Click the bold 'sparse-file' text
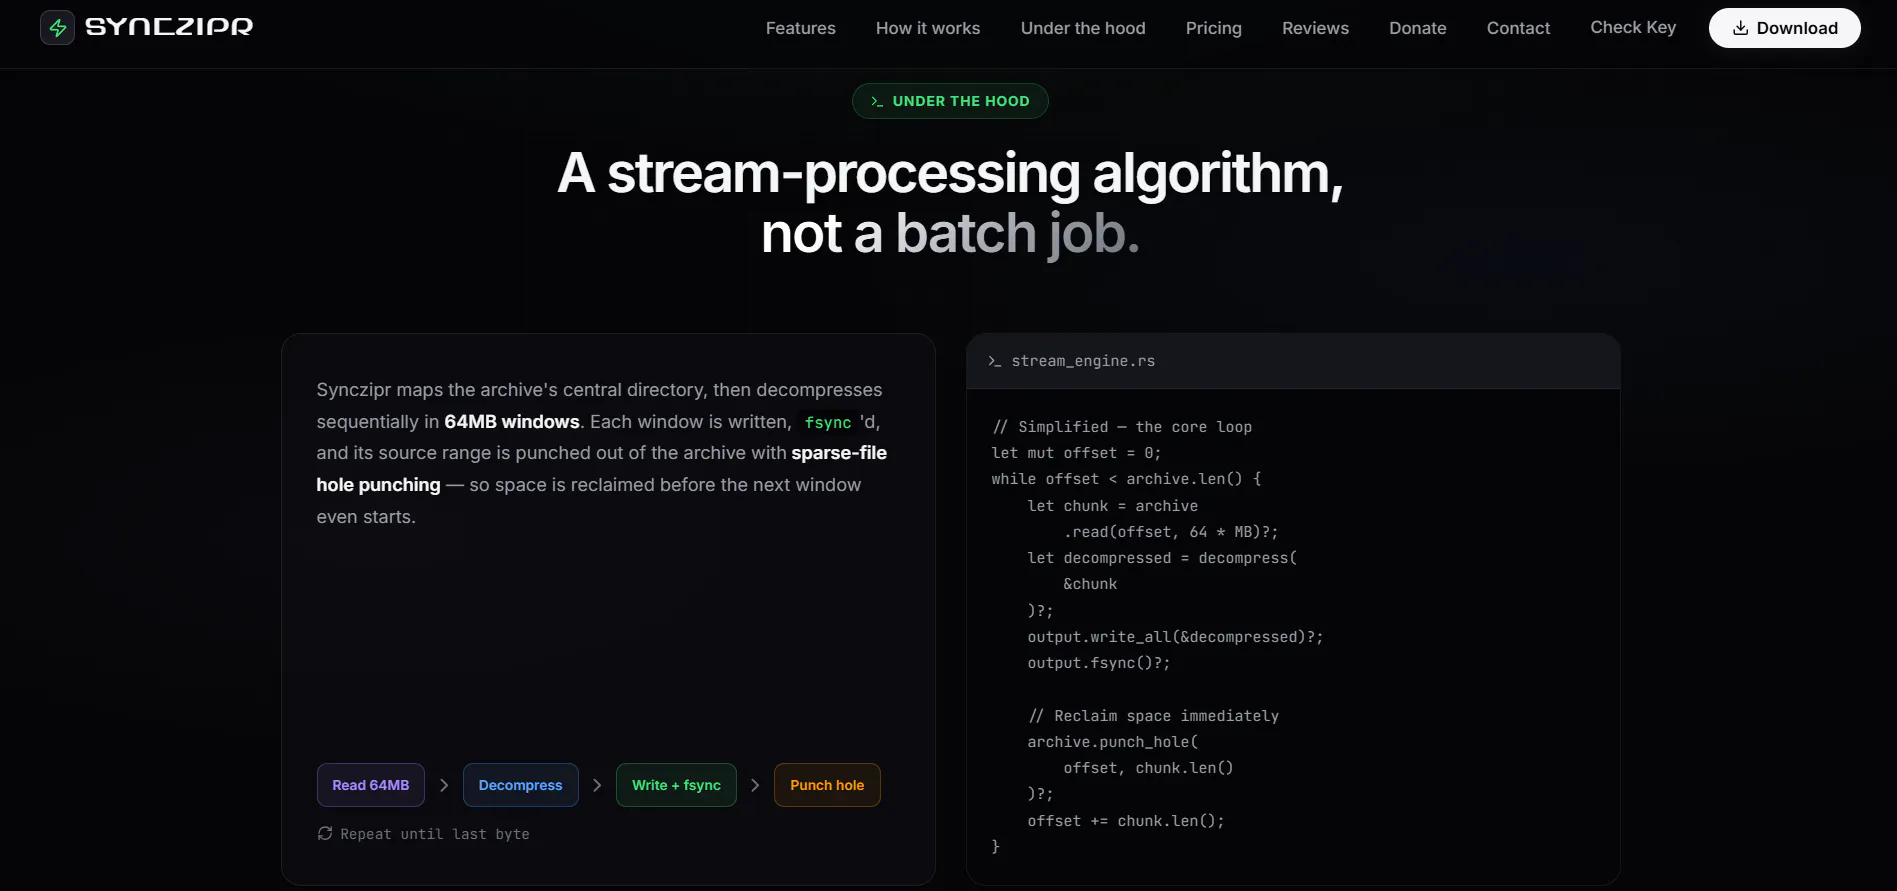 [x=839, y=453]
